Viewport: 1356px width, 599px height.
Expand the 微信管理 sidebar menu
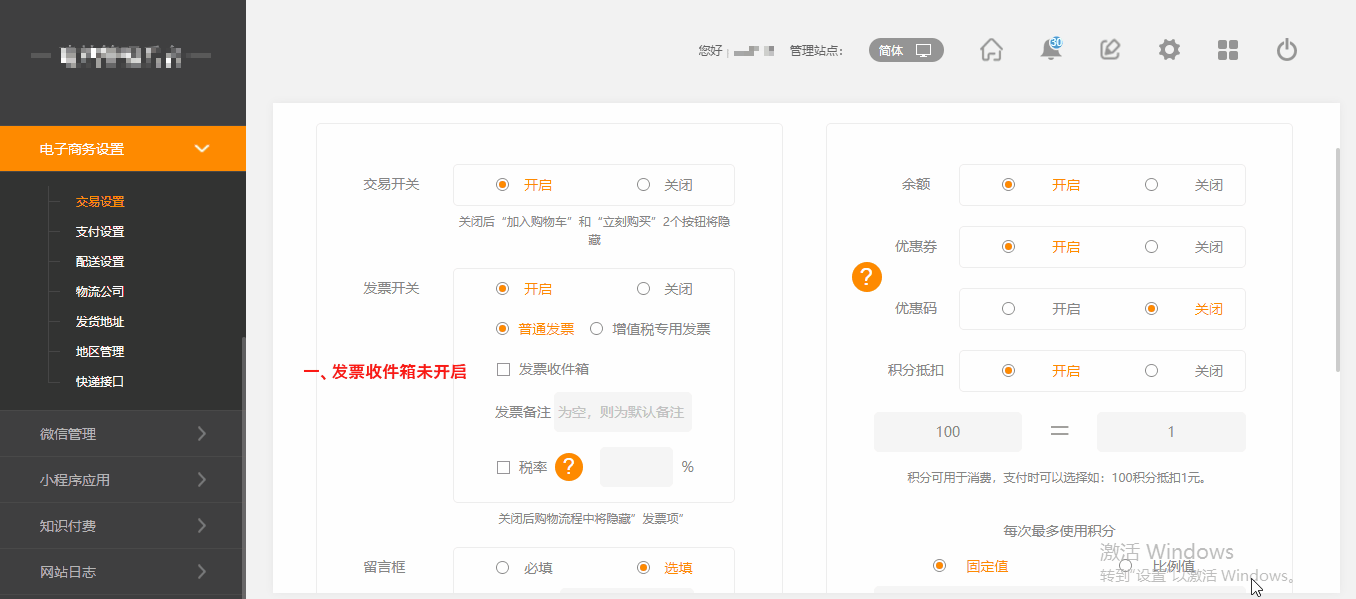tap(123, 434)
